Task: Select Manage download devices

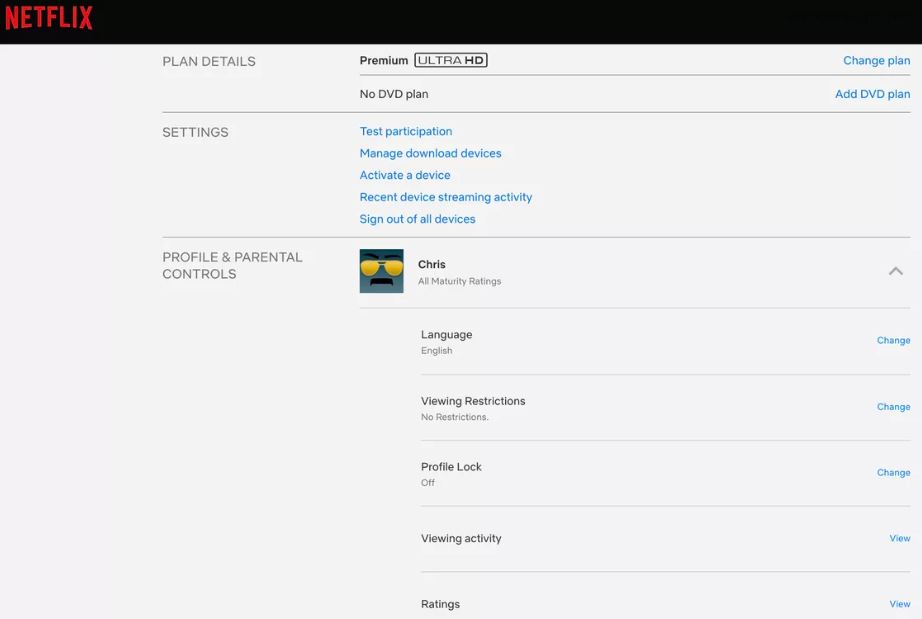Action: pyautogui.click(x=430, y=153)
